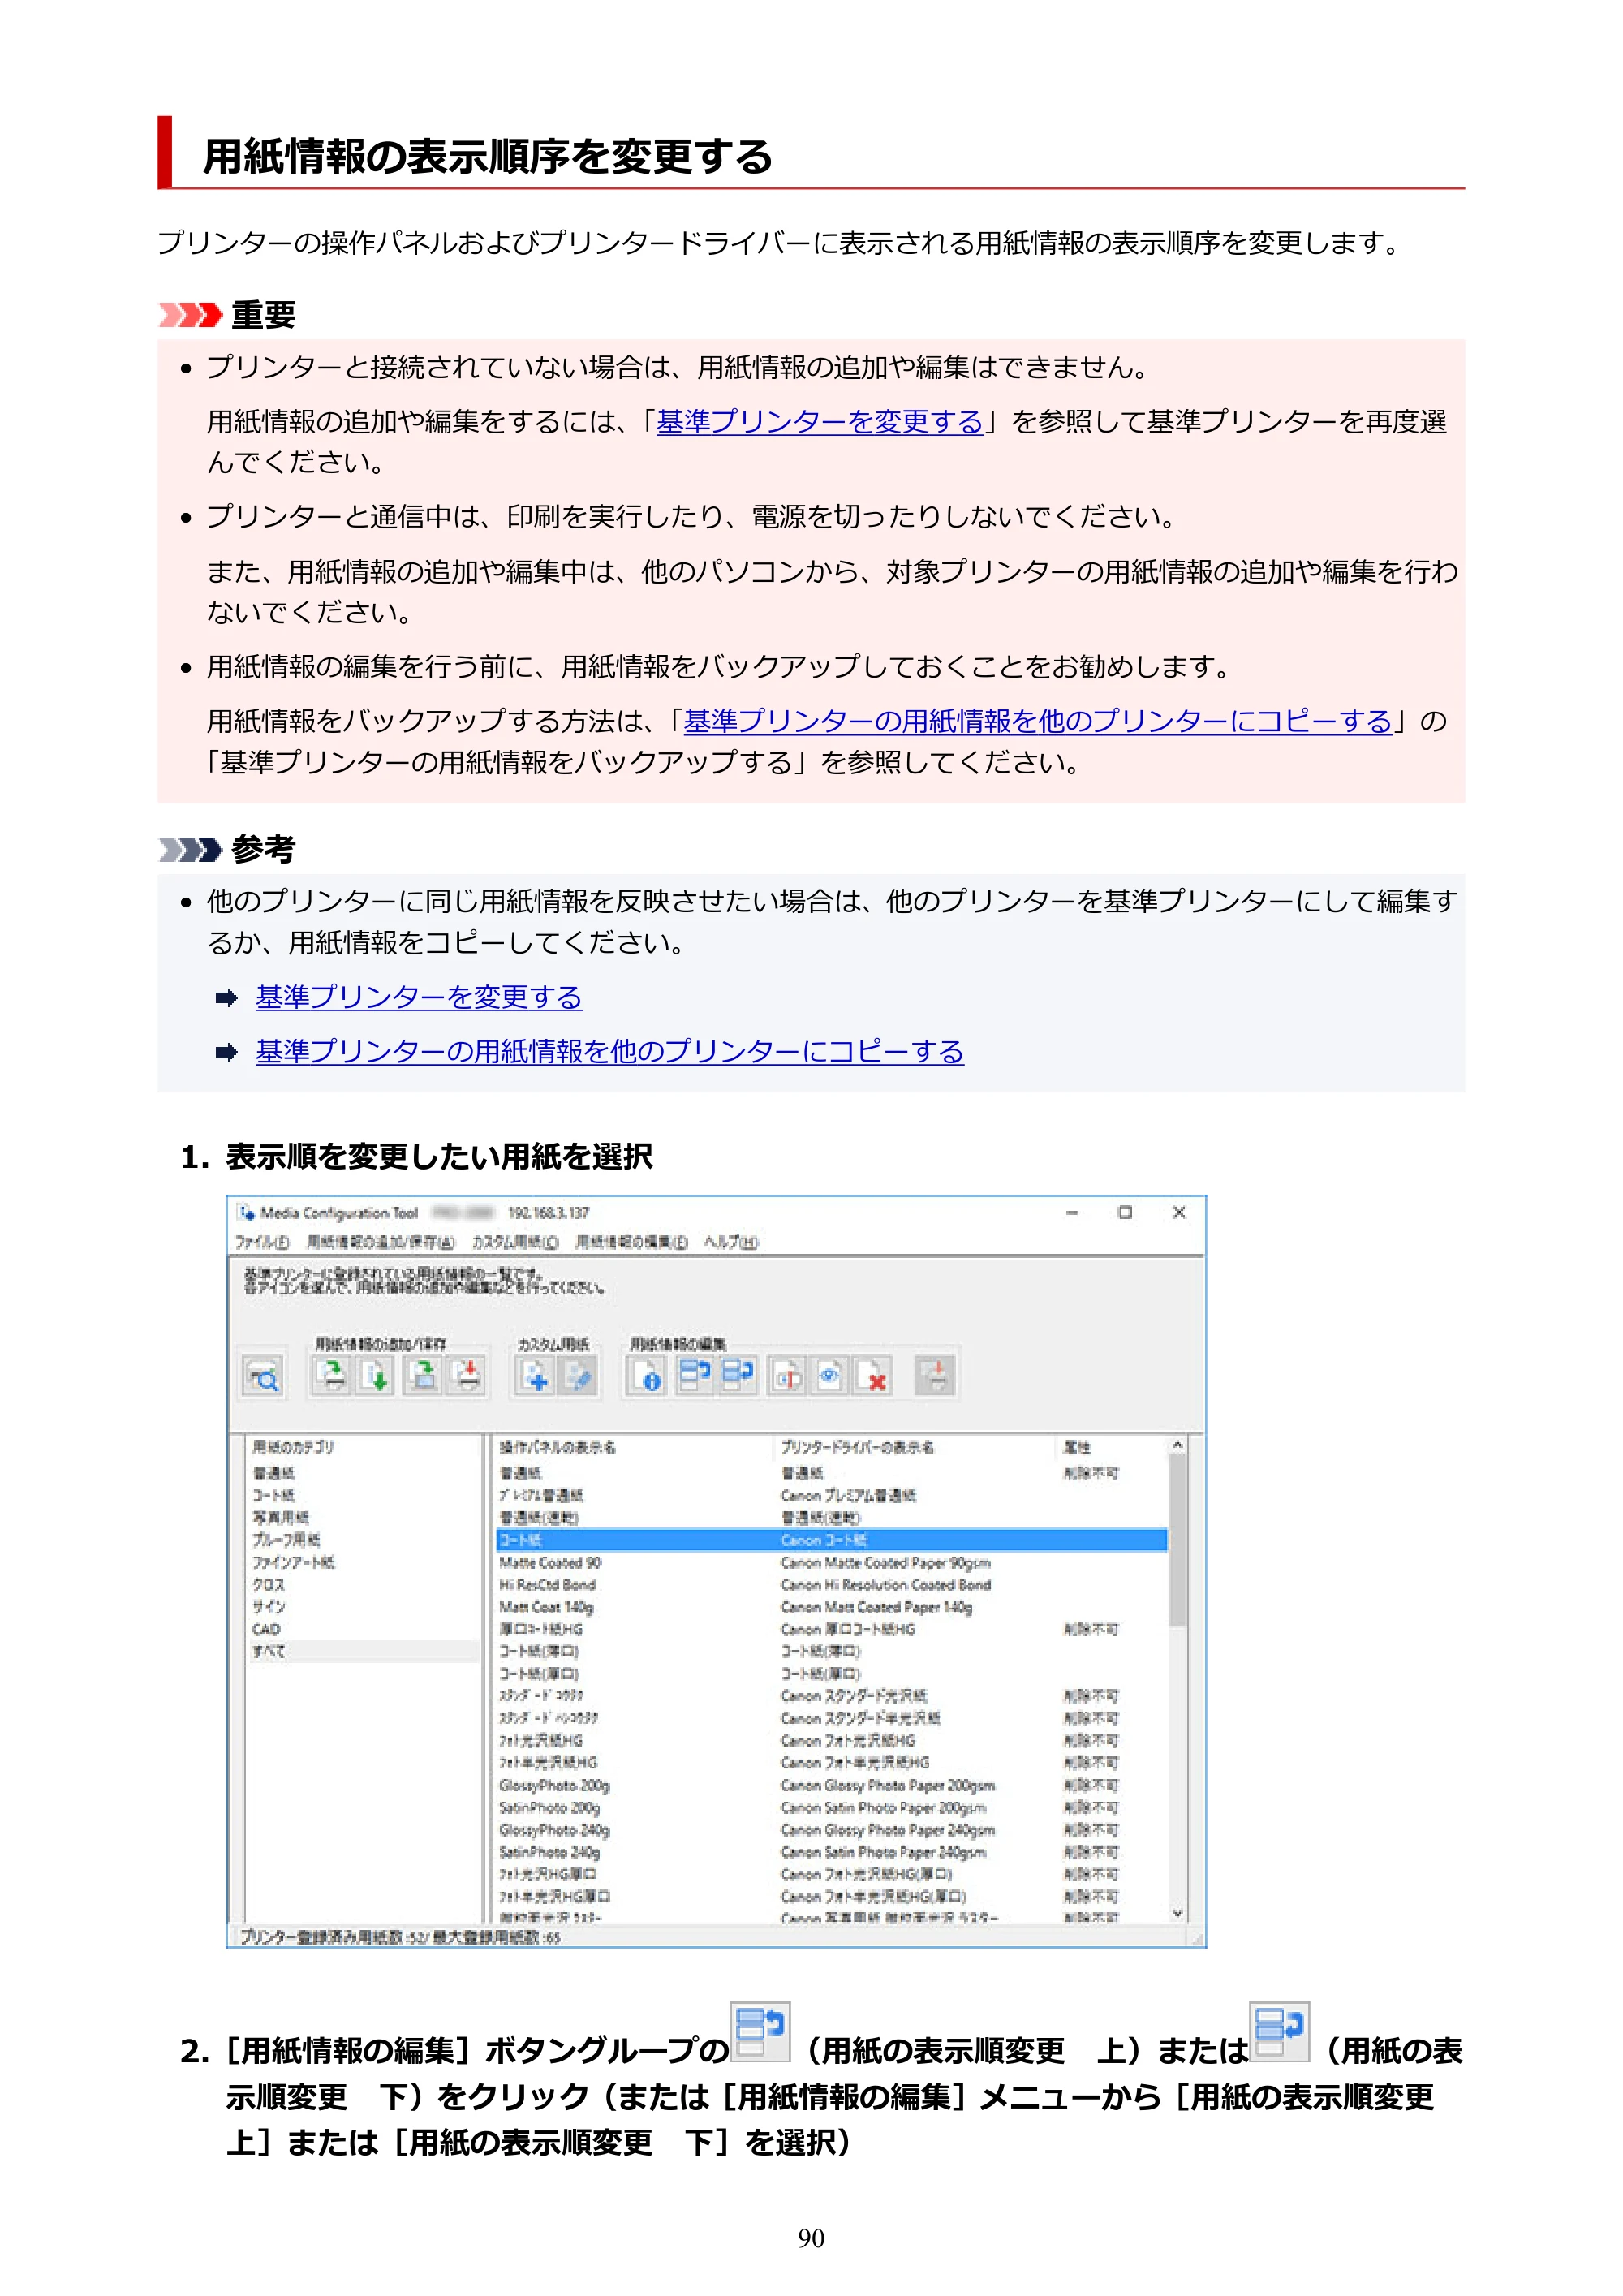Click the paper information icon with blue 'i'
The image size is (1623, 2296).
click(x=647, y=1376)
